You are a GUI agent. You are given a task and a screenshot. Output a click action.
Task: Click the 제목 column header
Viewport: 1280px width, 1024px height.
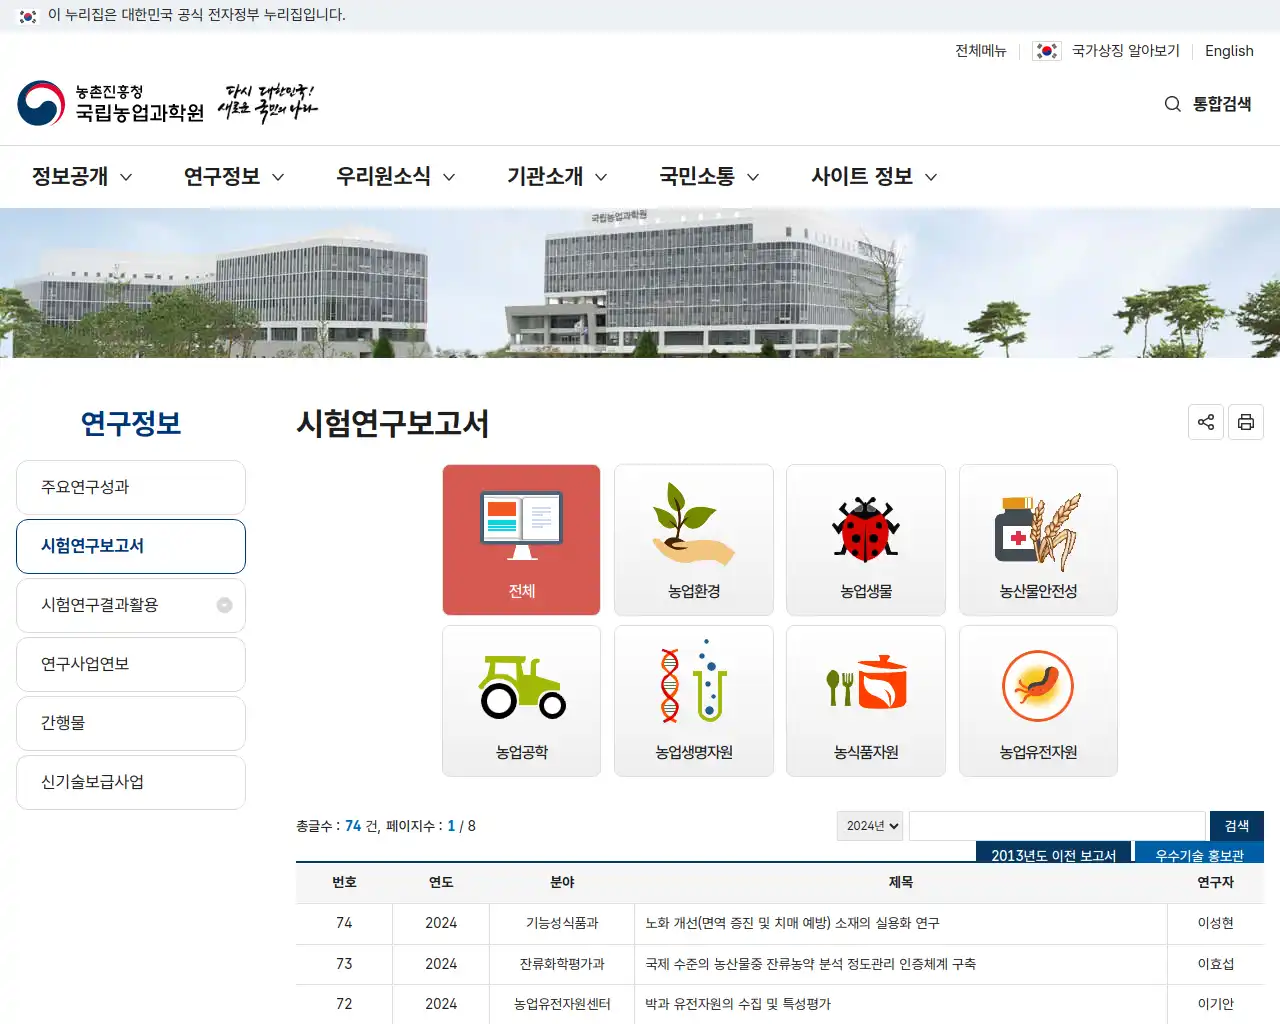click(901, 882)
